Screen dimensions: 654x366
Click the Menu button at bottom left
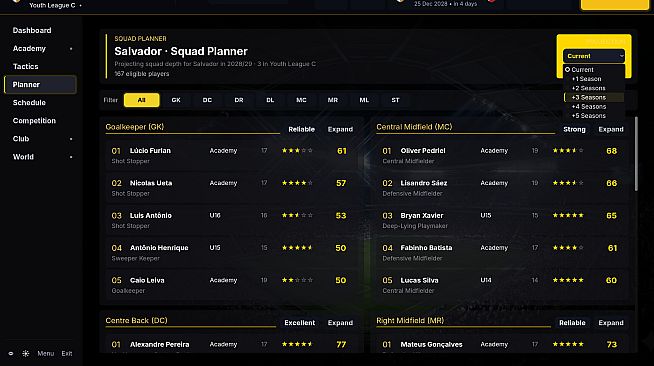pyautogui.click(x=45, y=353)
